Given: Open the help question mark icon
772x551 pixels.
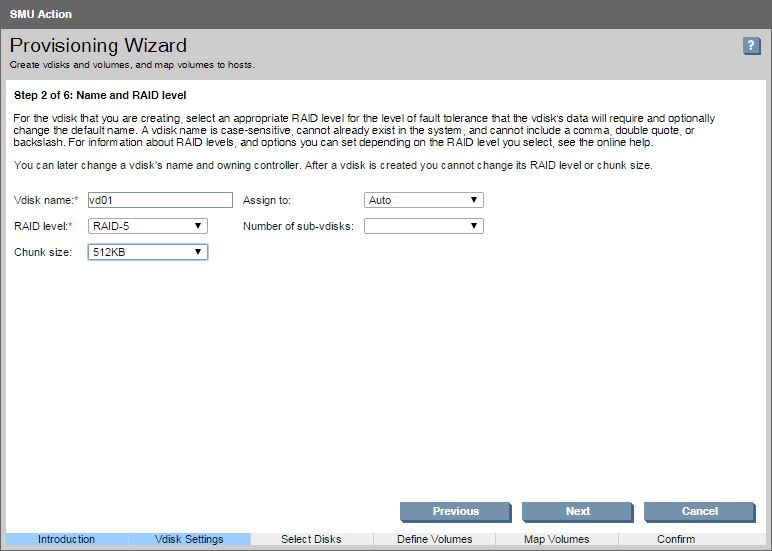Looking at the screenshot, I should coord(752,46).
